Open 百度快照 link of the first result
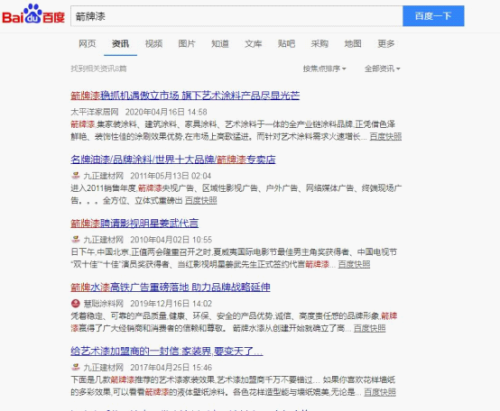The height and width of the screenshot is (411, 500). (x=386, y=136)
